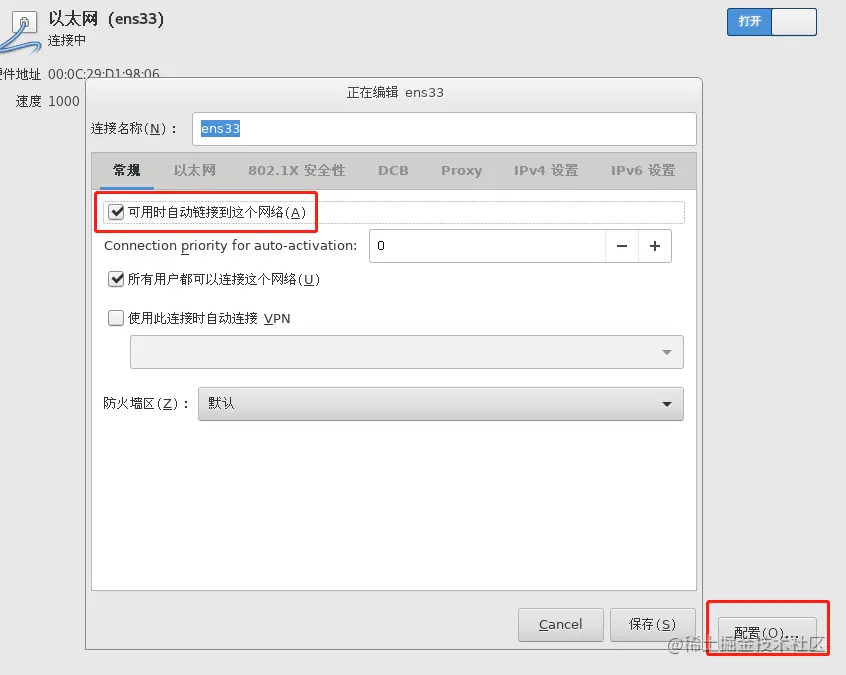
Task: Click the dialog title 正在编辑 ens33
Action: 395,93
